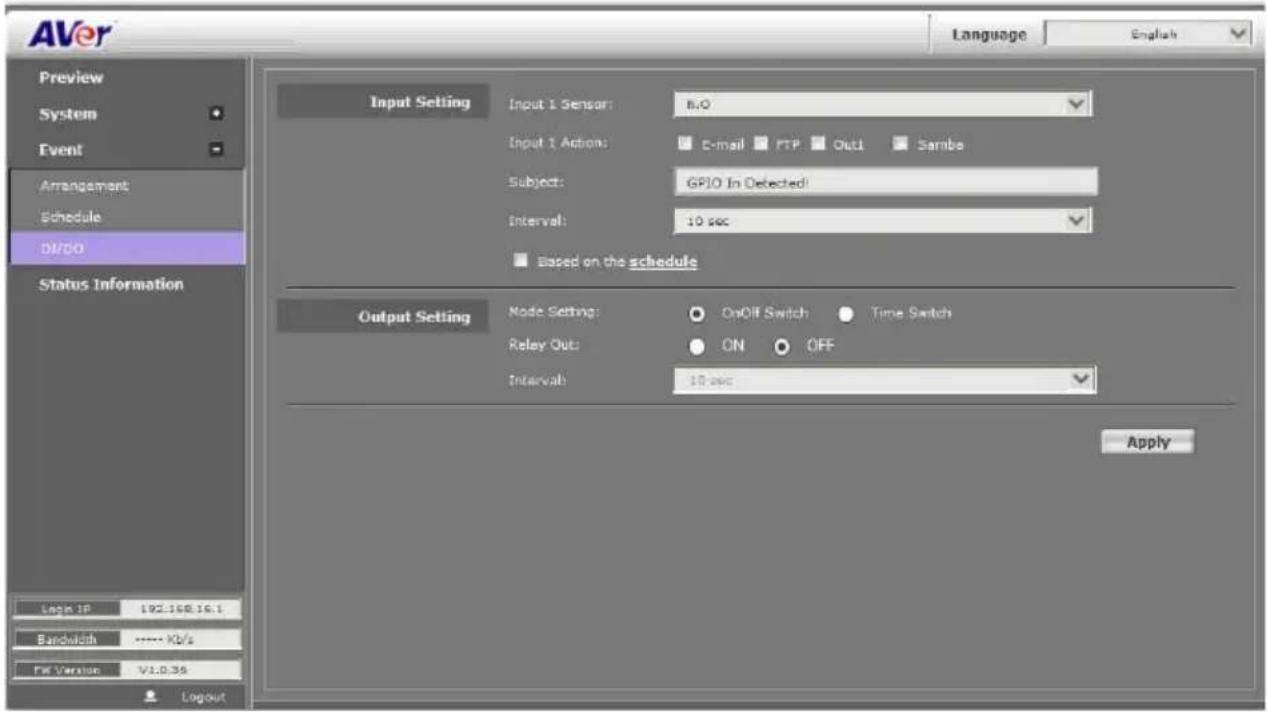Image resolution: width=1267 pixels, height=712 pixels.
Task: Select Time Switch mode radio button
Action: pyautogui.click(x=846, y=314)
